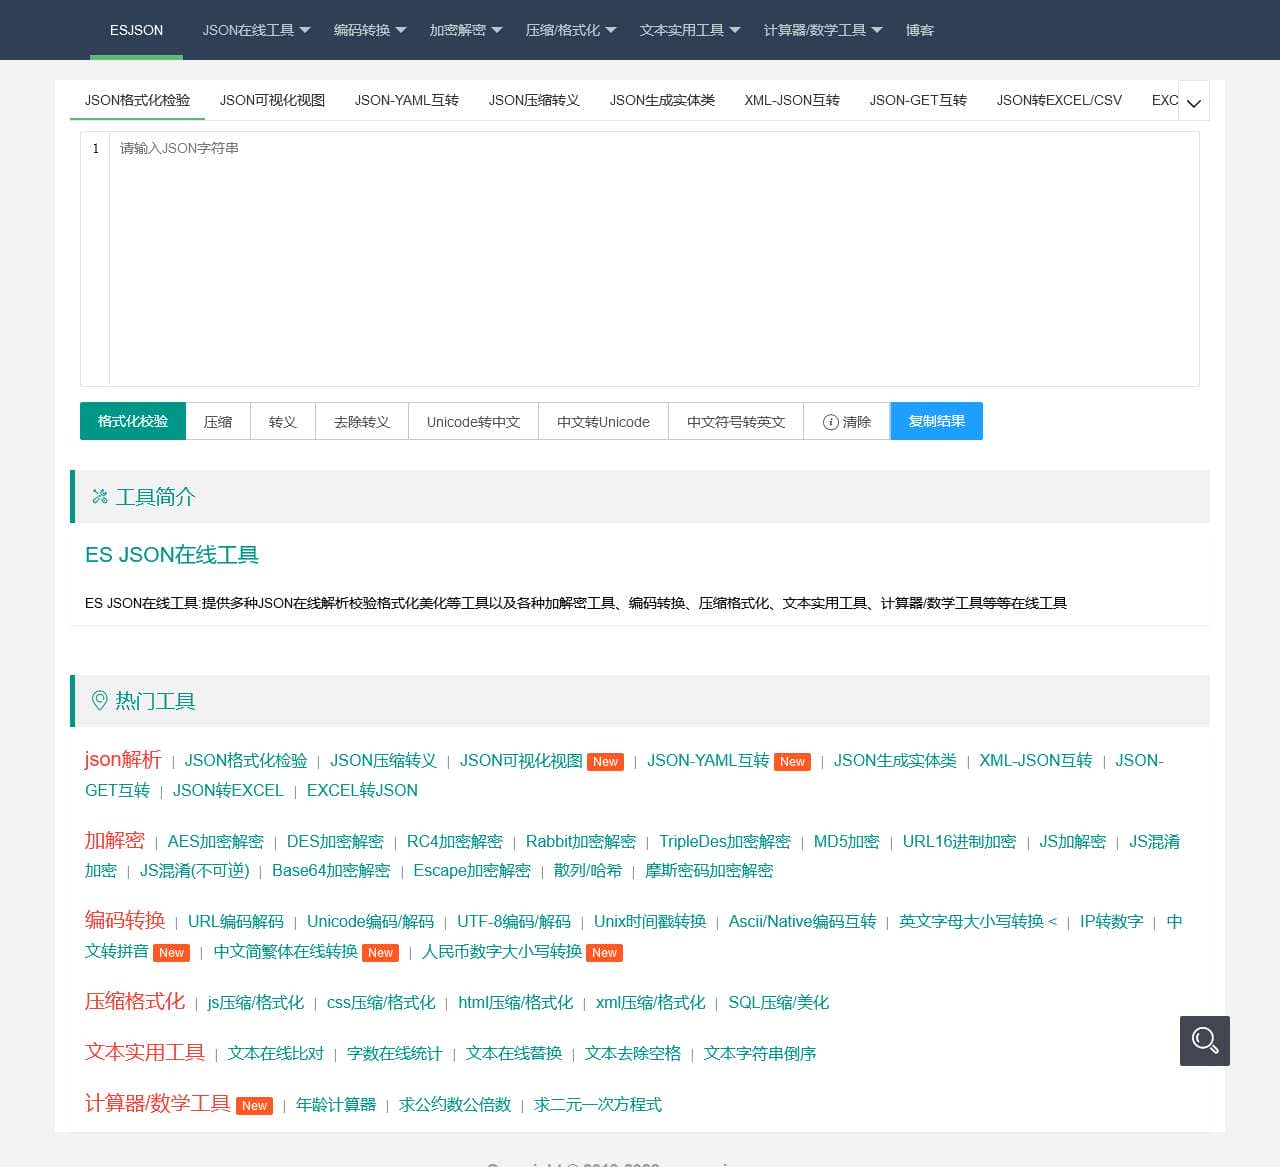1280x1167 pixels.
Task: Open the js压缩/格式化 tool link
Action: pos(254,1002)
